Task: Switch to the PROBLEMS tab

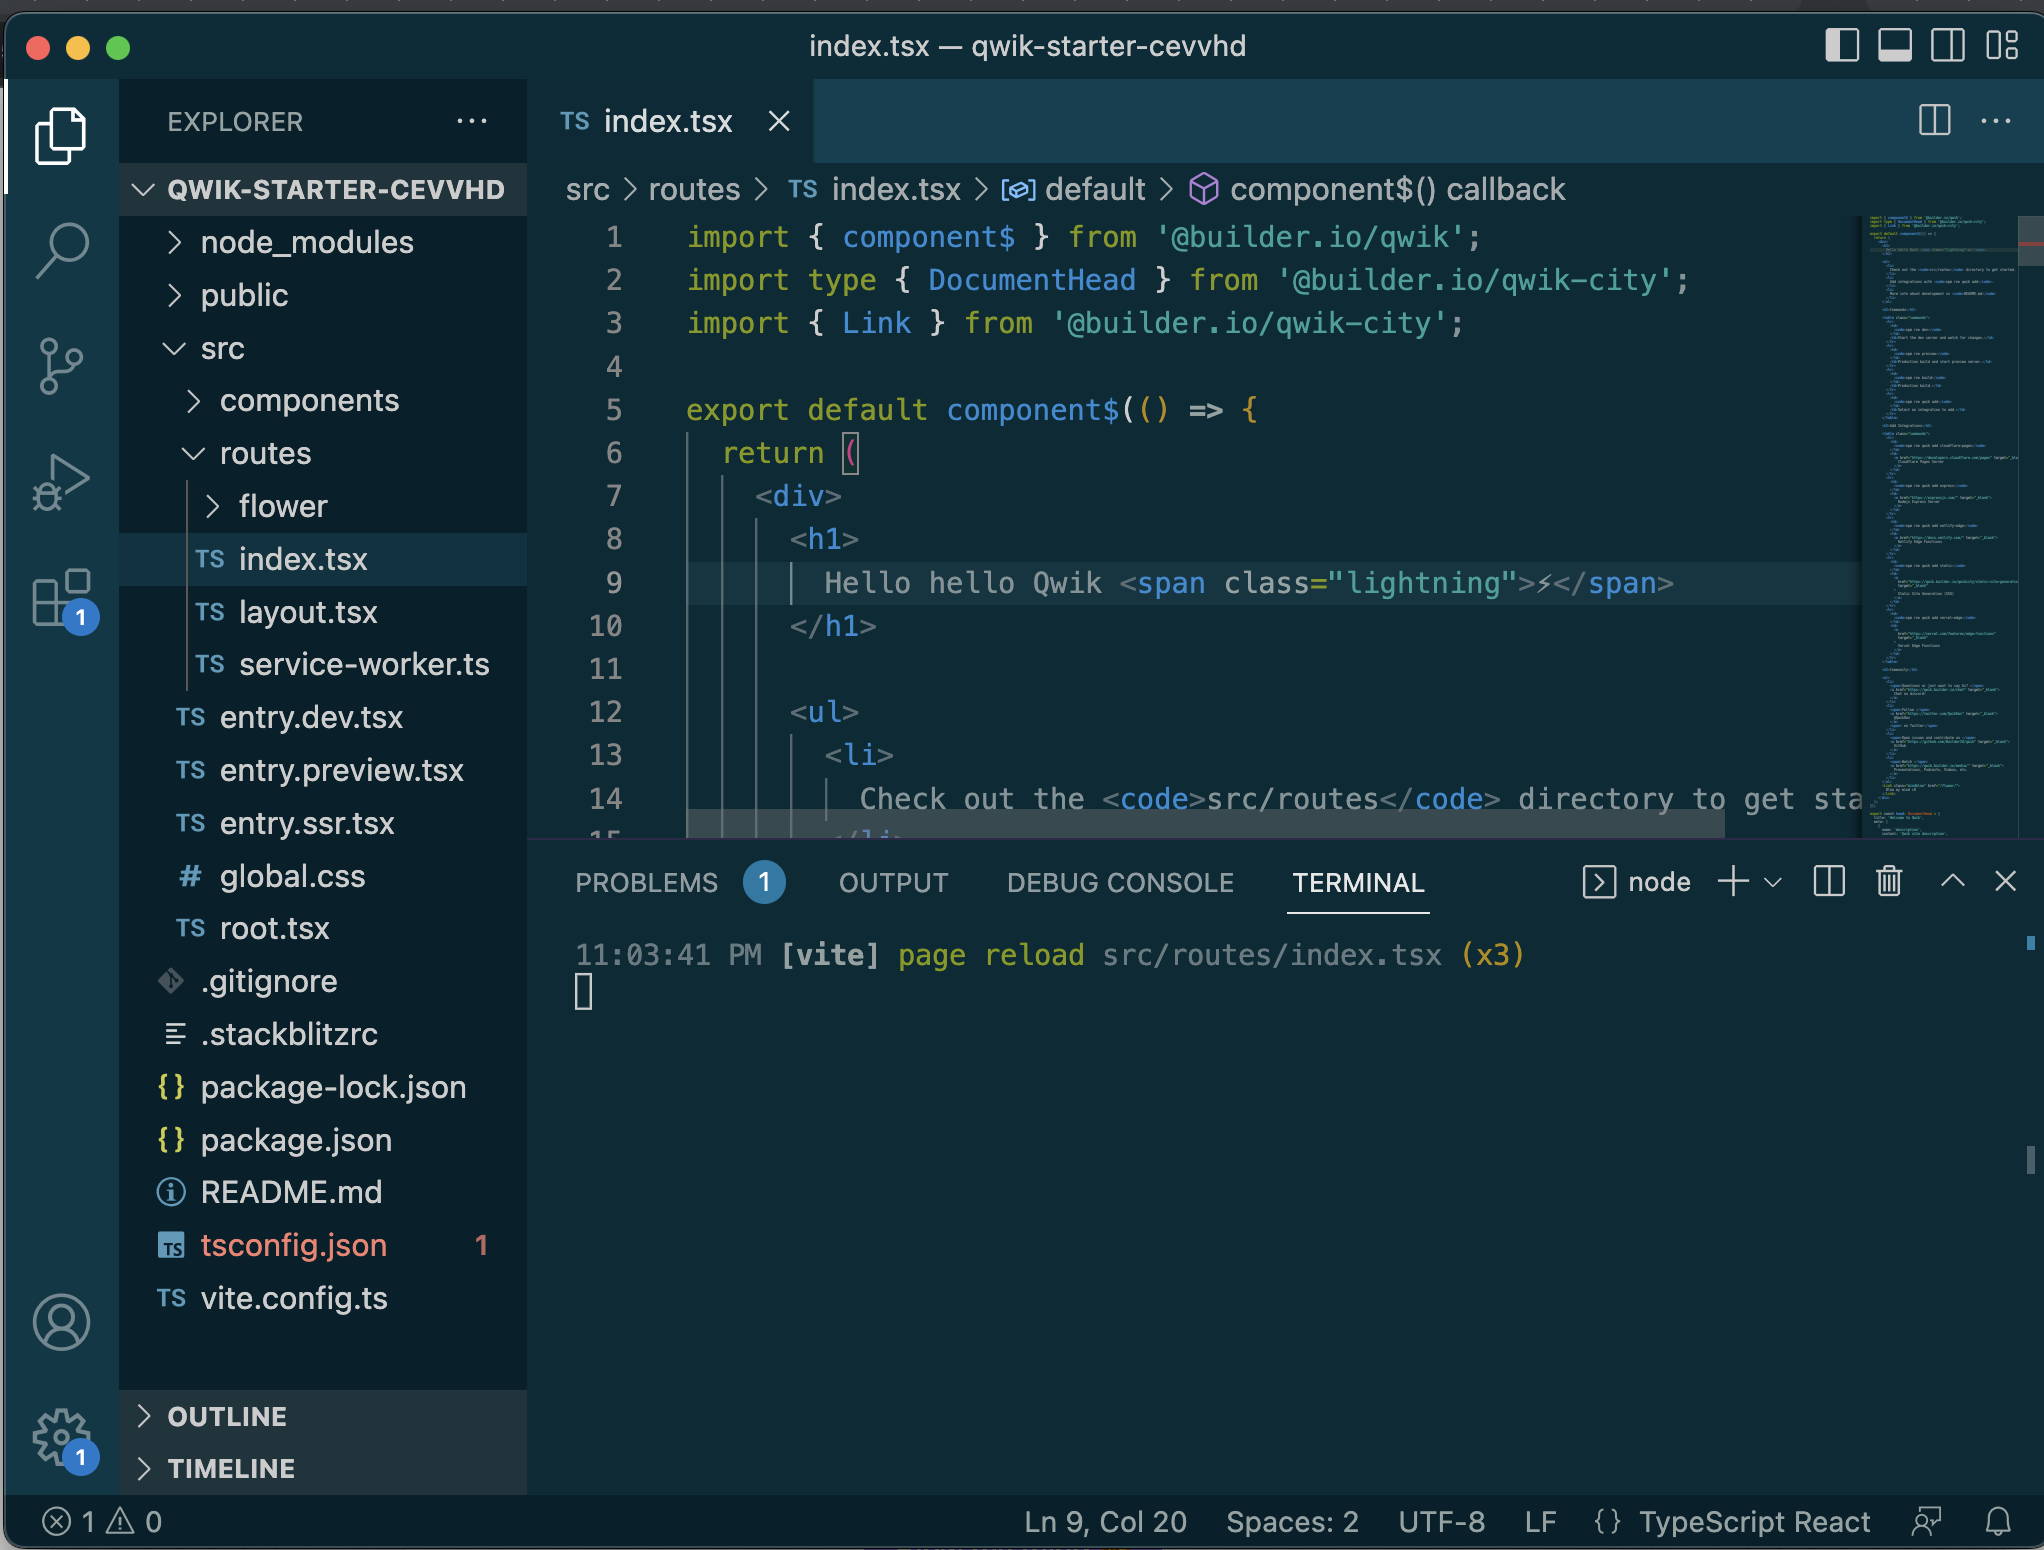Action: (x=646, y=882)
